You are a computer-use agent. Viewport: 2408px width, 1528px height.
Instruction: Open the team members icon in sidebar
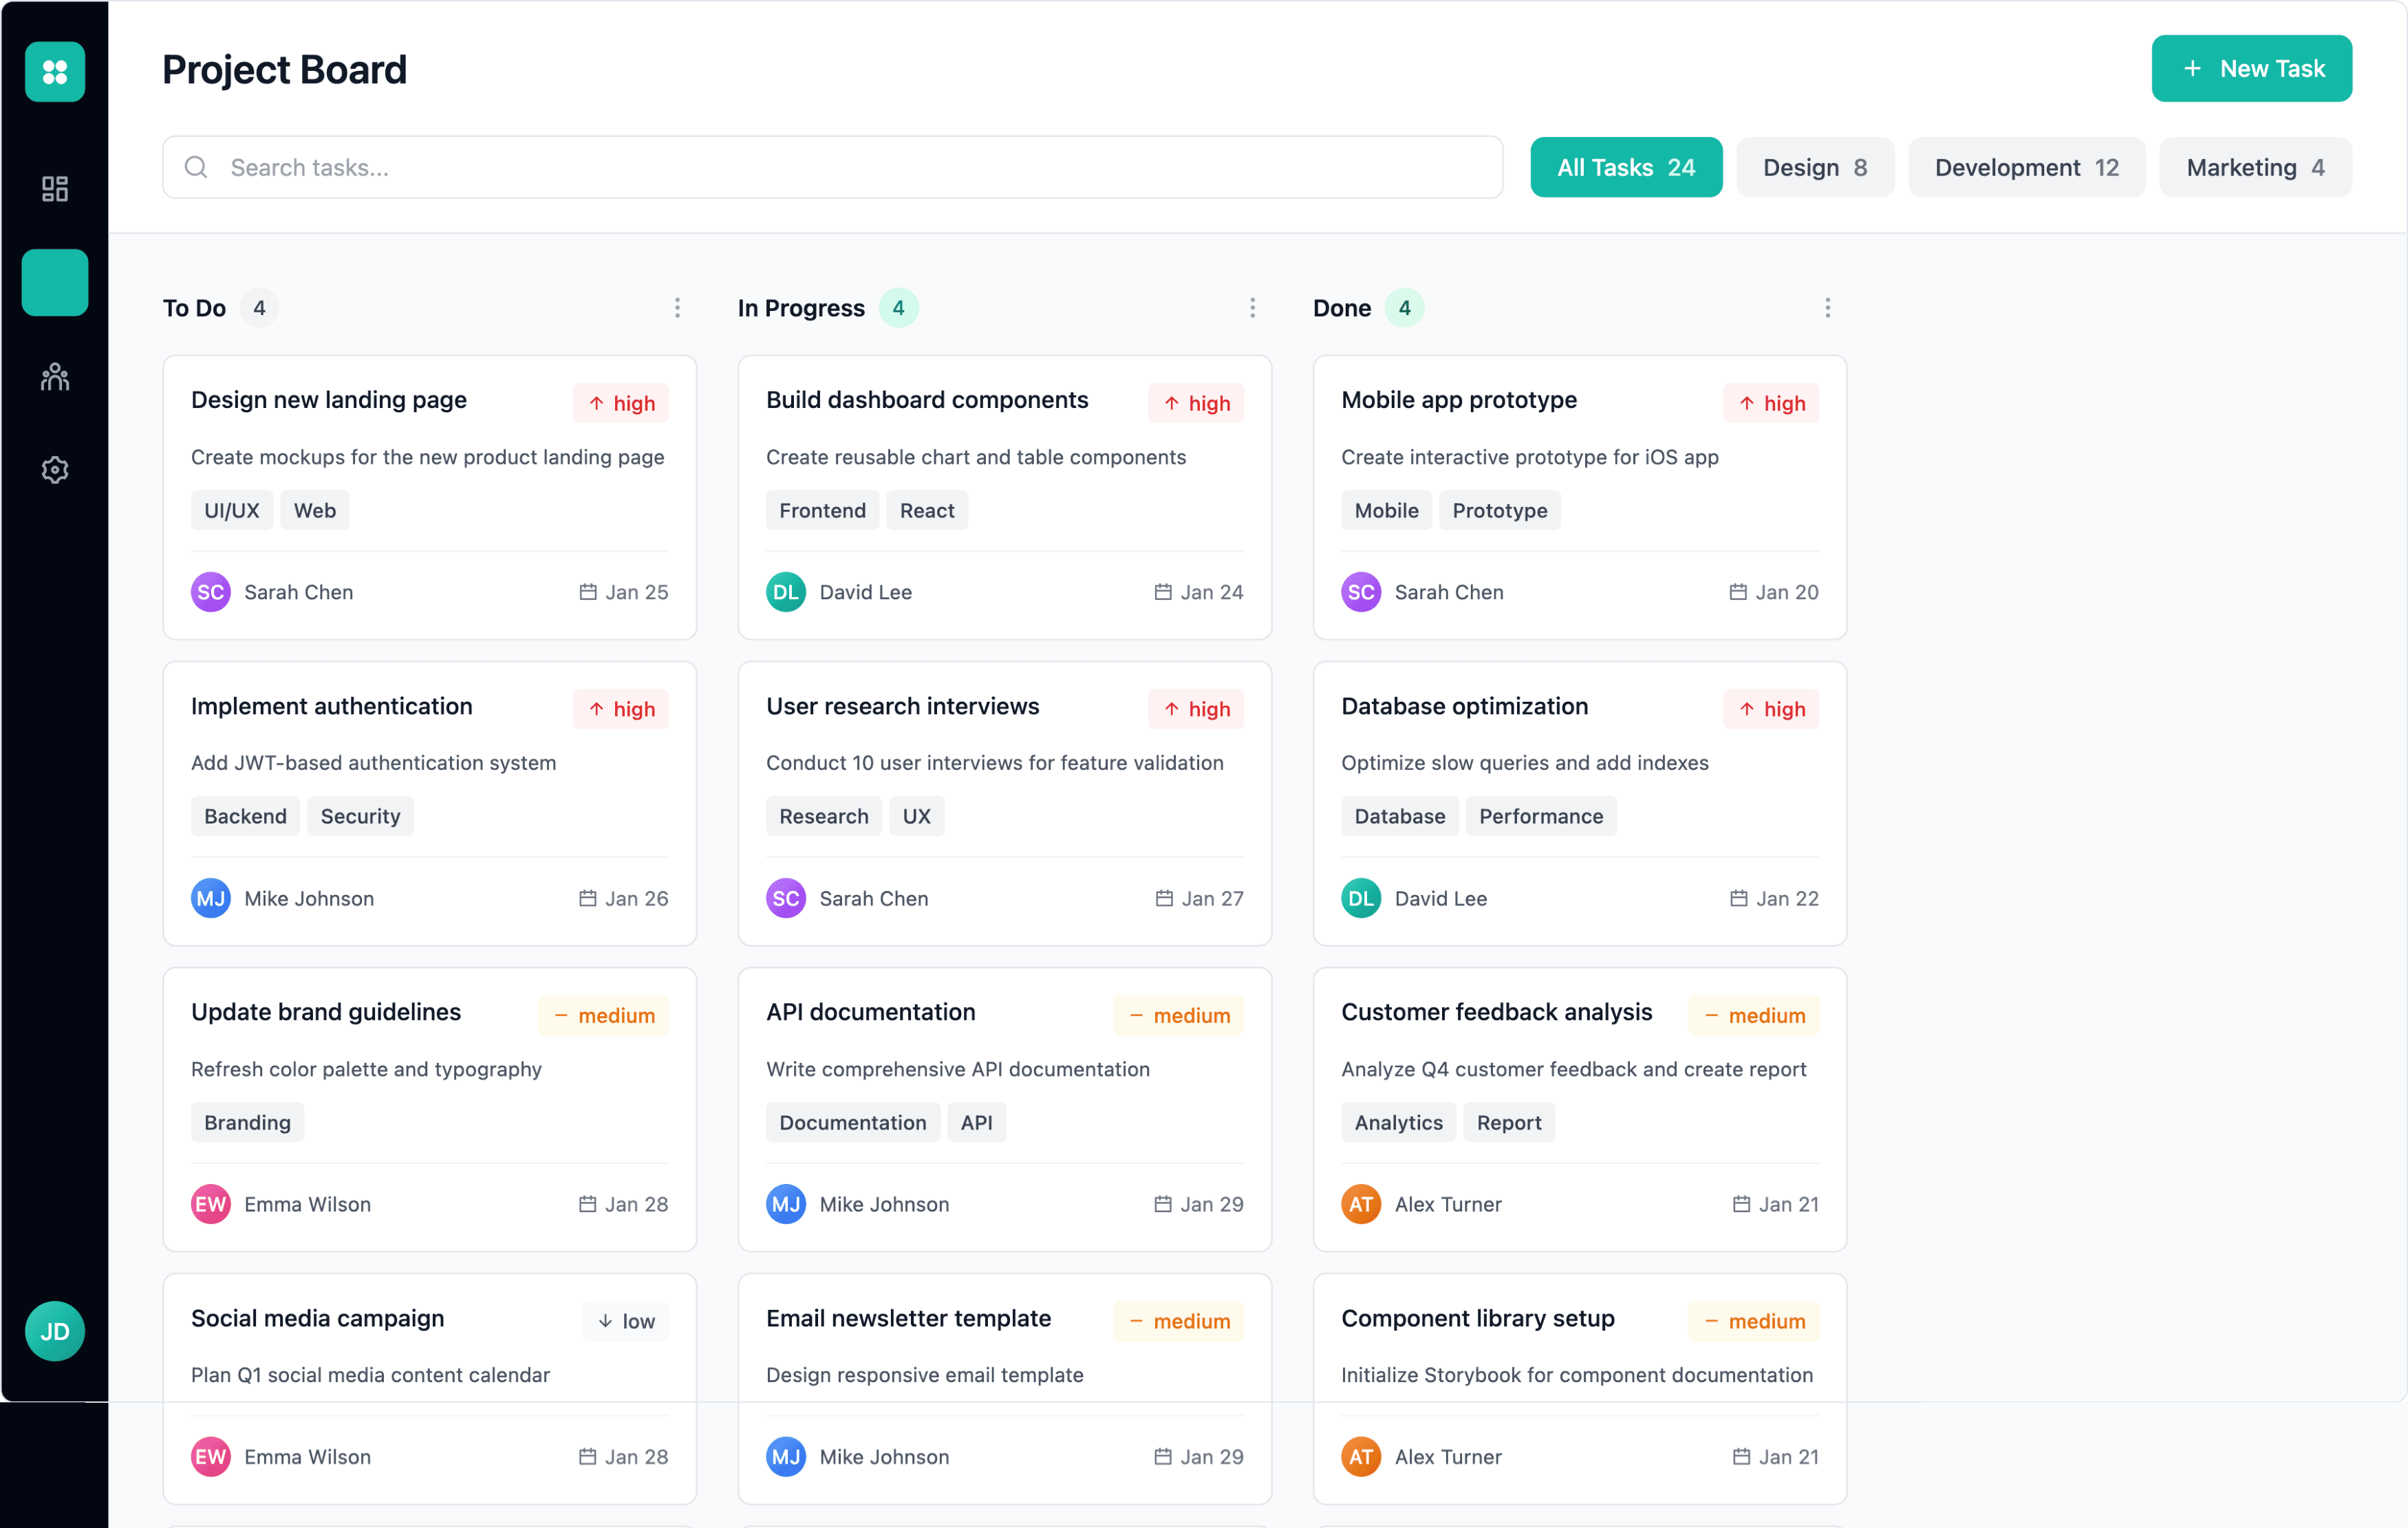click(x=54, y=376)
